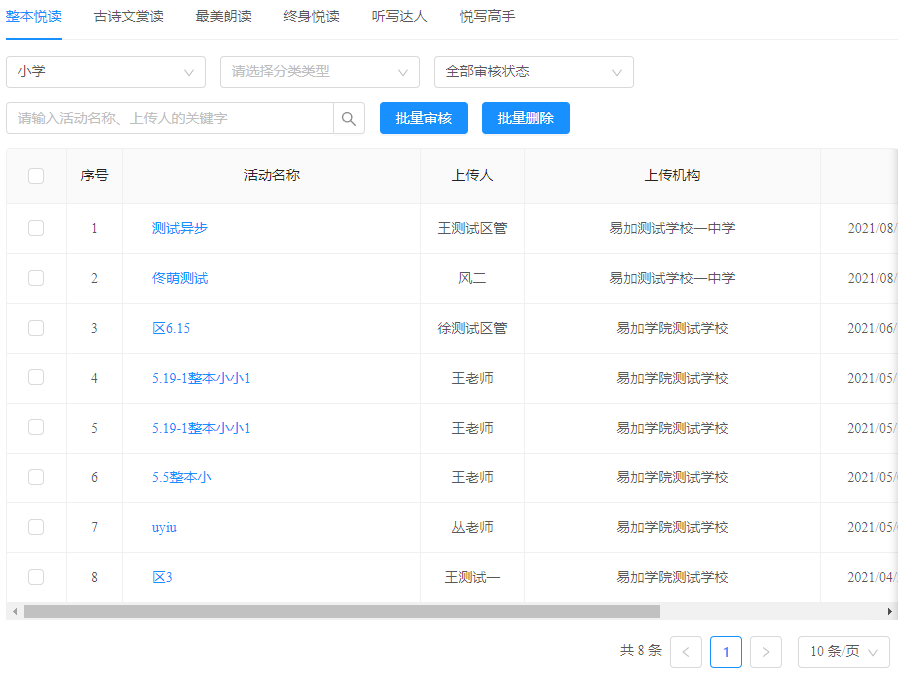Switch to the 听写达人 tab
This screenshot has height=677, width=903.
pos(400,17)
